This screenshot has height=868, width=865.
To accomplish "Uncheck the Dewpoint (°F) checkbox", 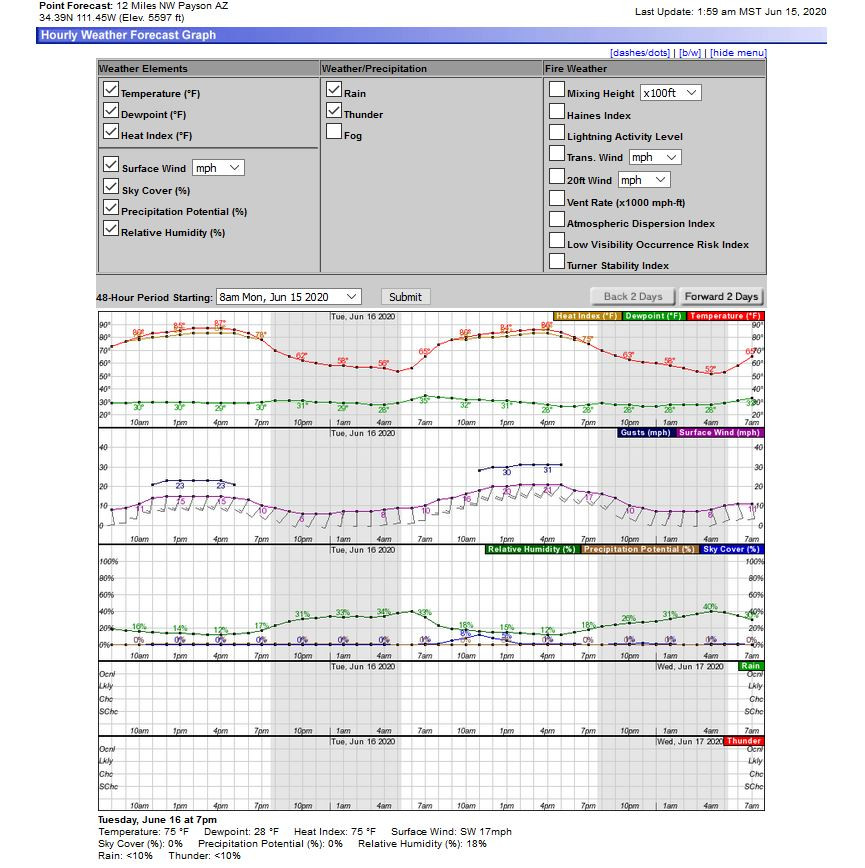I will point(111,110).
